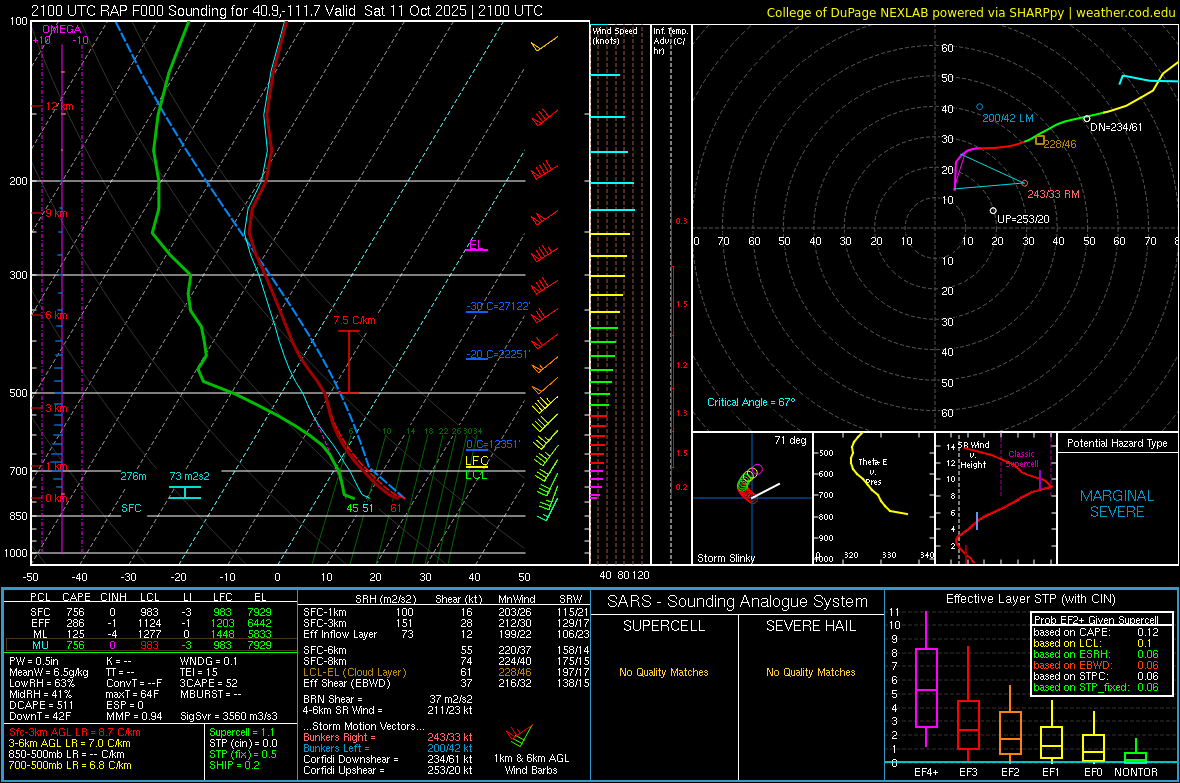Click the Critical Angle = 67° text

[751, 402]
